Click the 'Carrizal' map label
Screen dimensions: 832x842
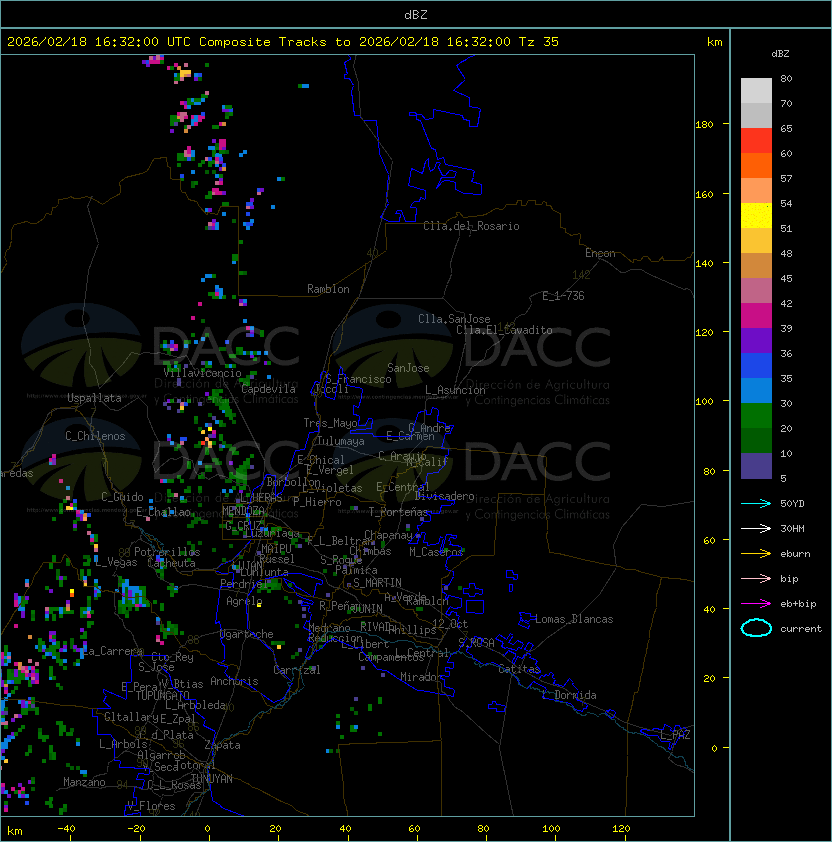coord(297,670)
